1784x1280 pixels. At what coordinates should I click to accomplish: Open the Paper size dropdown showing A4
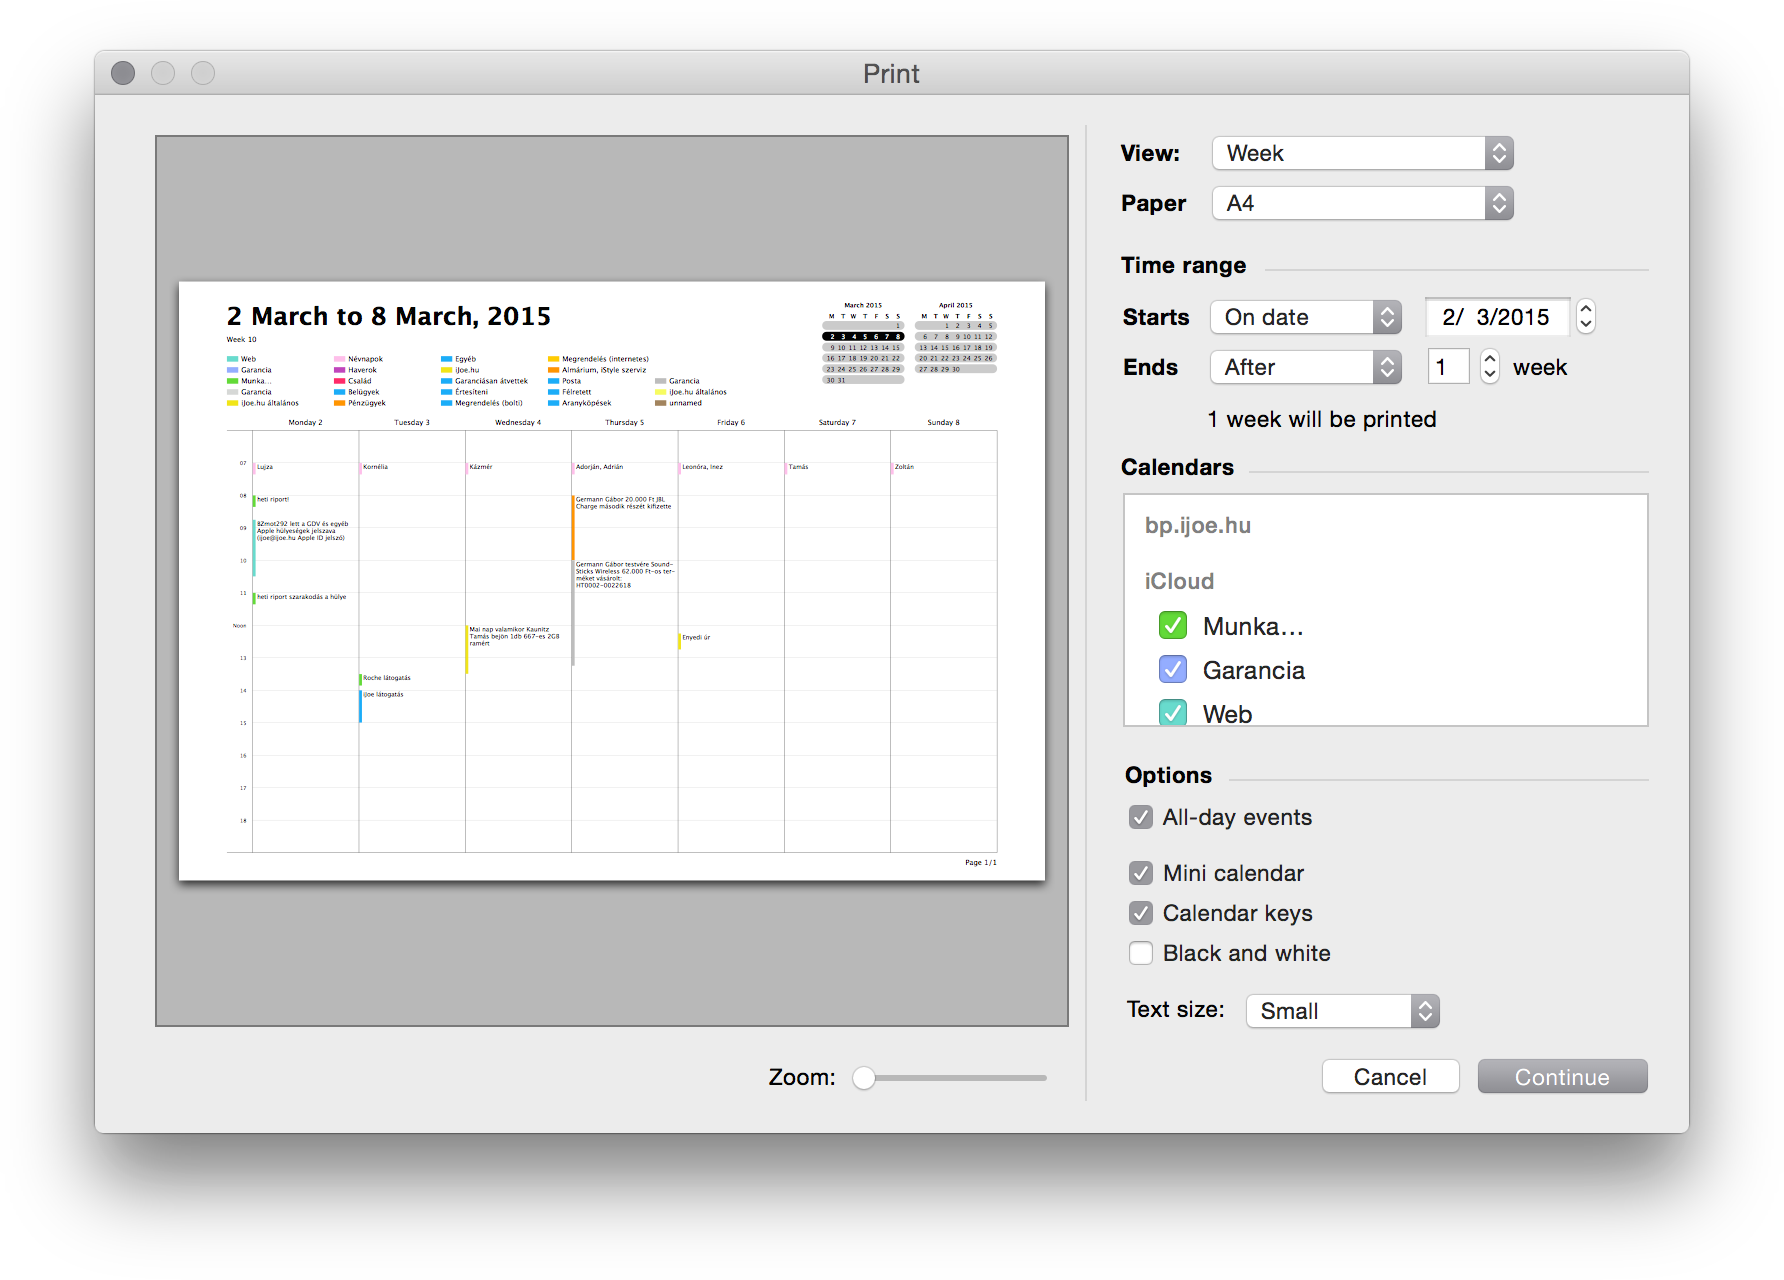point(1362,203)
